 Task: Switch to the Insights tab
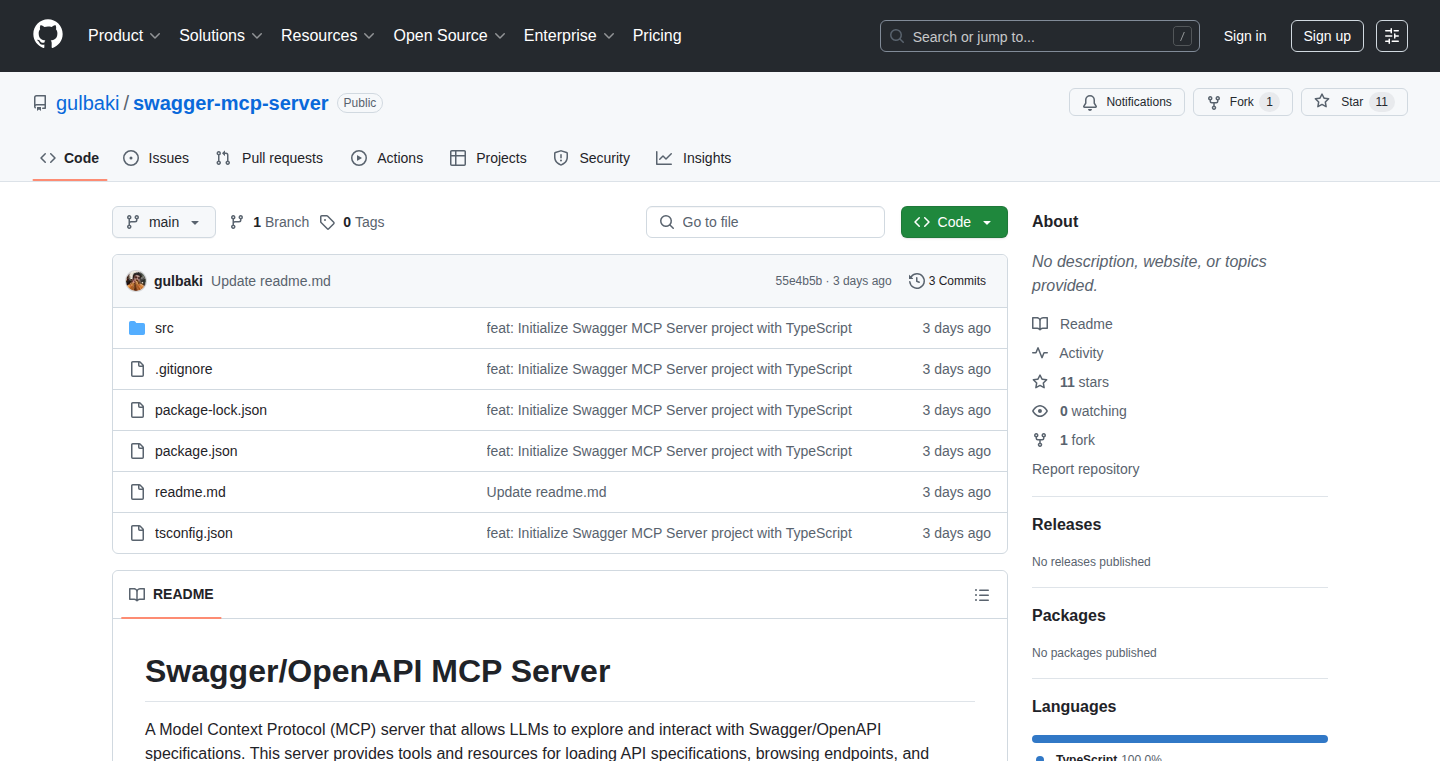click(x=694, y=158)
